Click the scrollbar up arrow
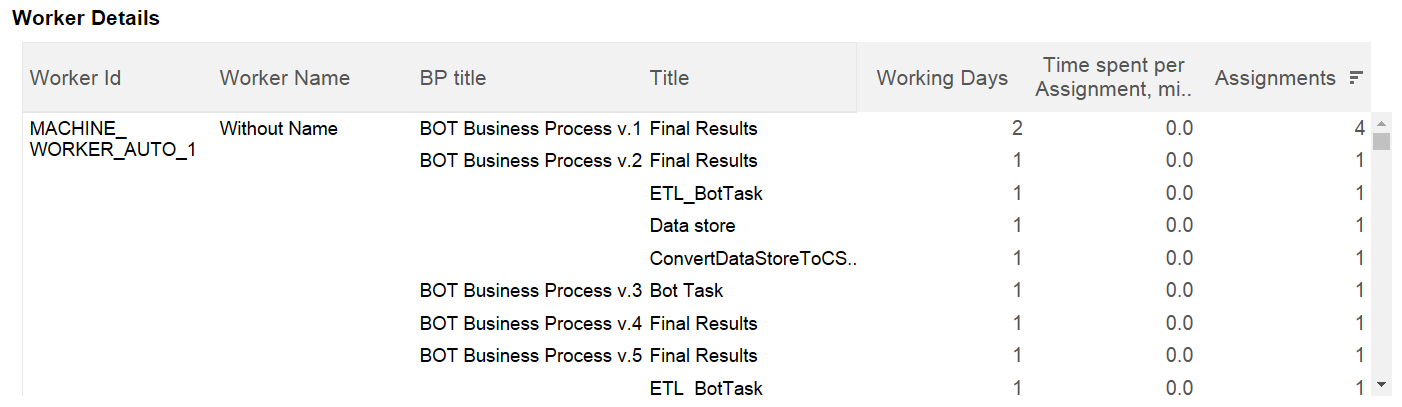1402x407 pixels. tap(1381, 122)
